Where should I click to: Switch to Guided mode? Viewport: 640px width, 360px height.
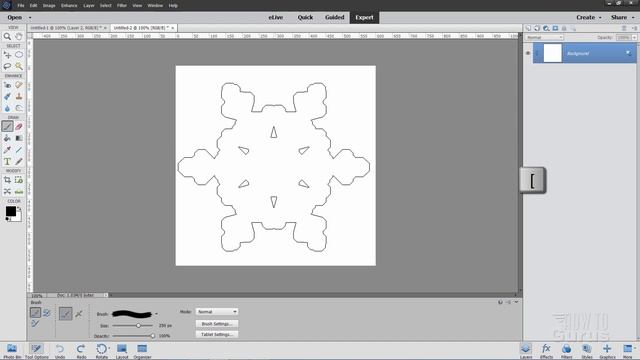335,17
